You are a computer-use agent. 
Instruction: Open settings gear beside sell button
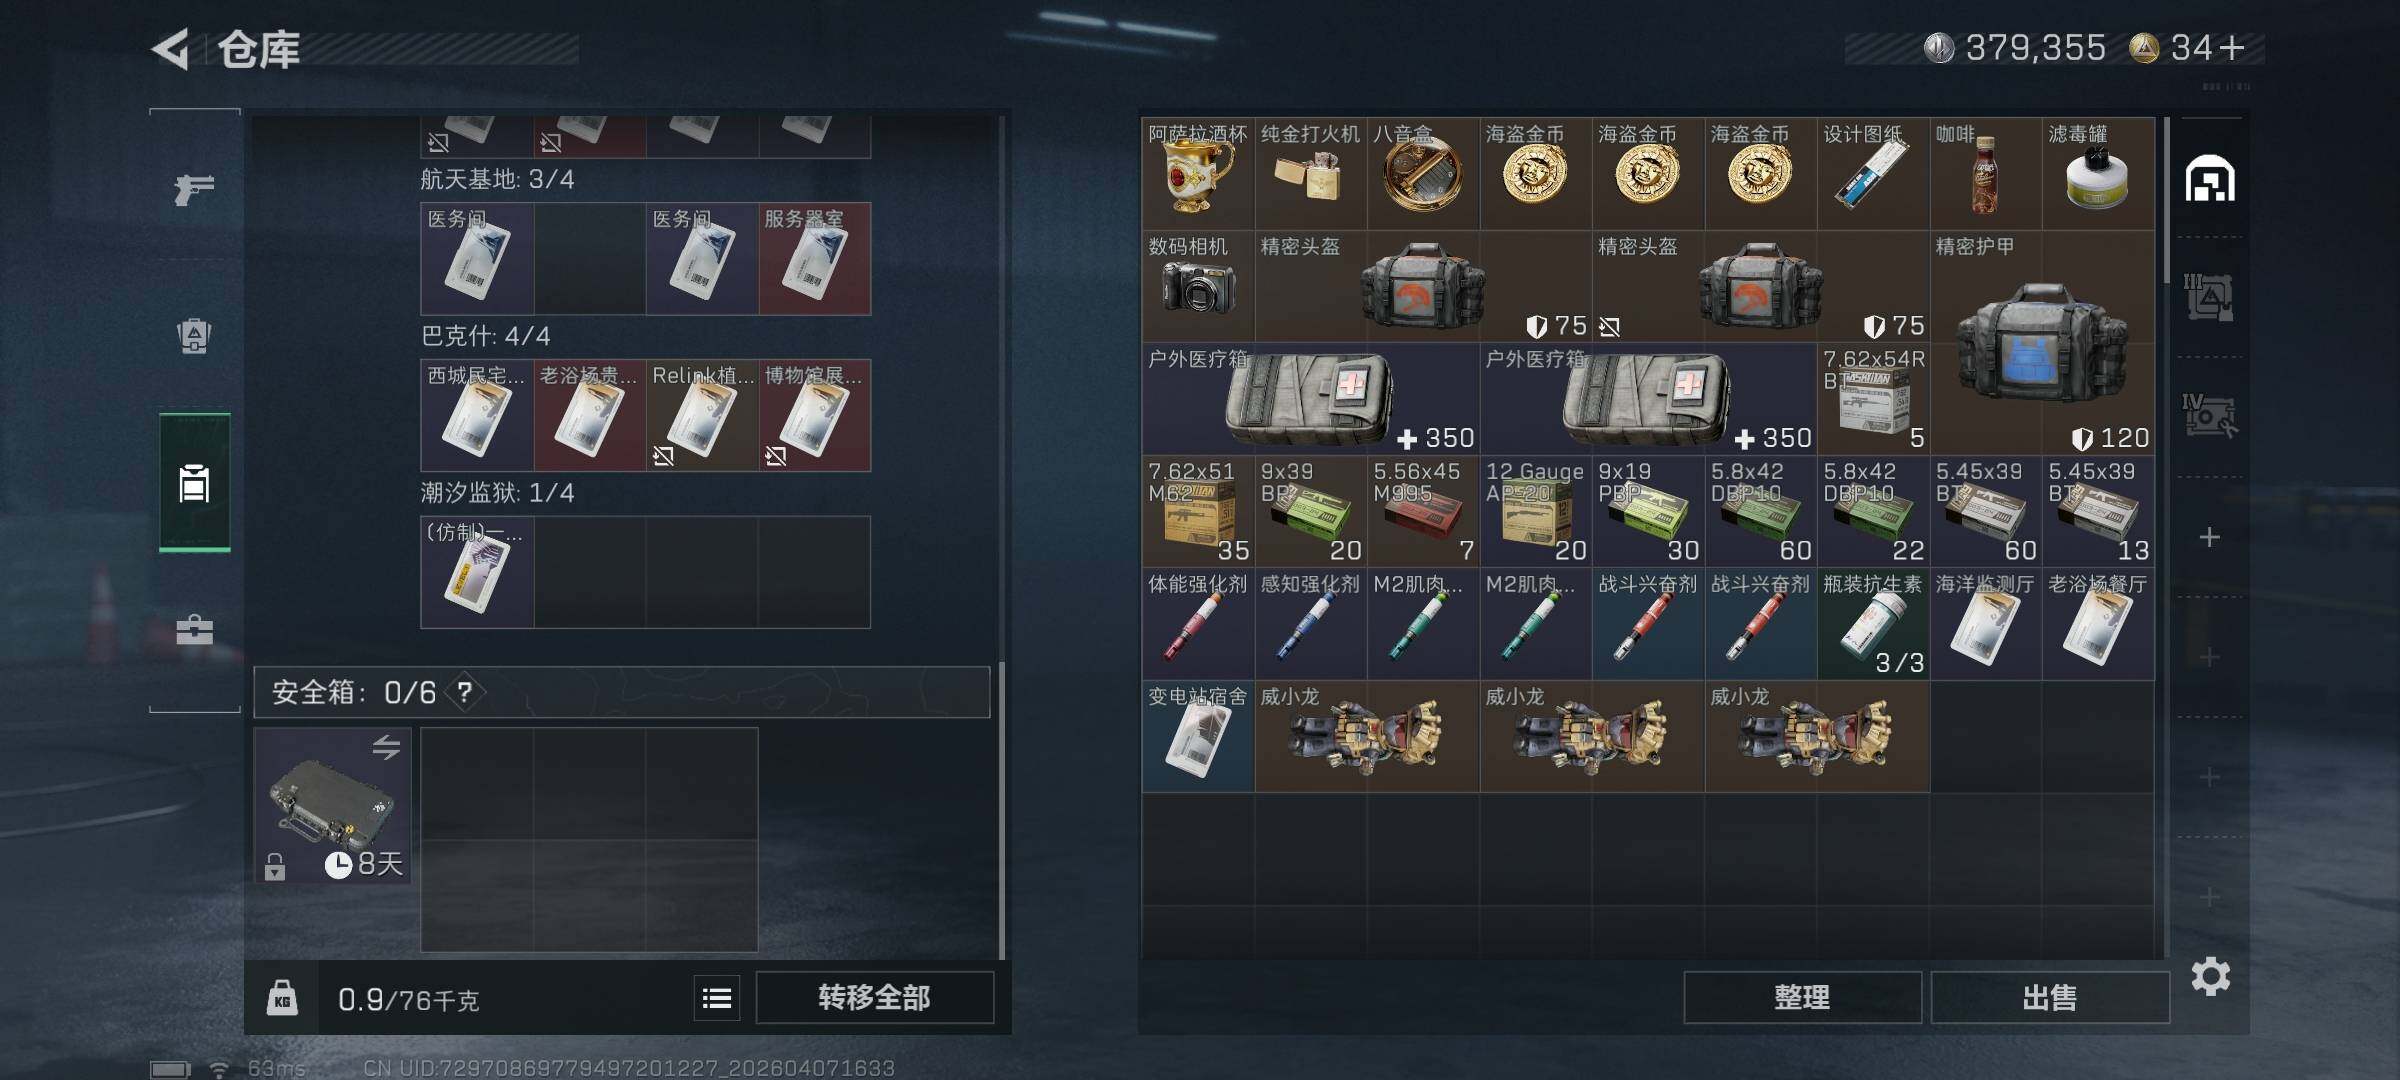(2210, 976)
